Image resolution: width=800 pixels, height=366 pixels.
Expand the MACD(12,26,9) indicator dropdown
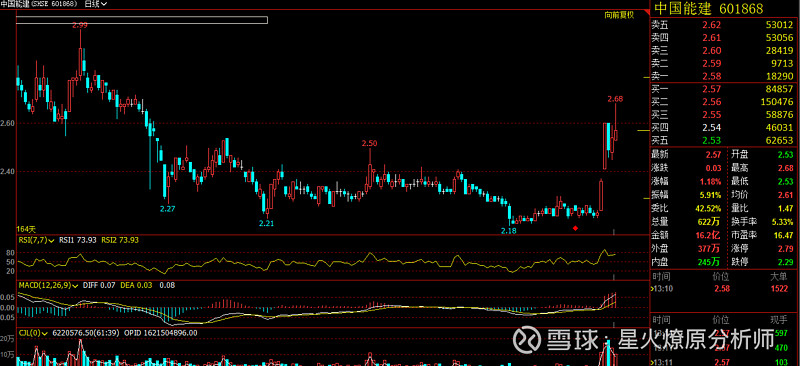tap(47, 285)
